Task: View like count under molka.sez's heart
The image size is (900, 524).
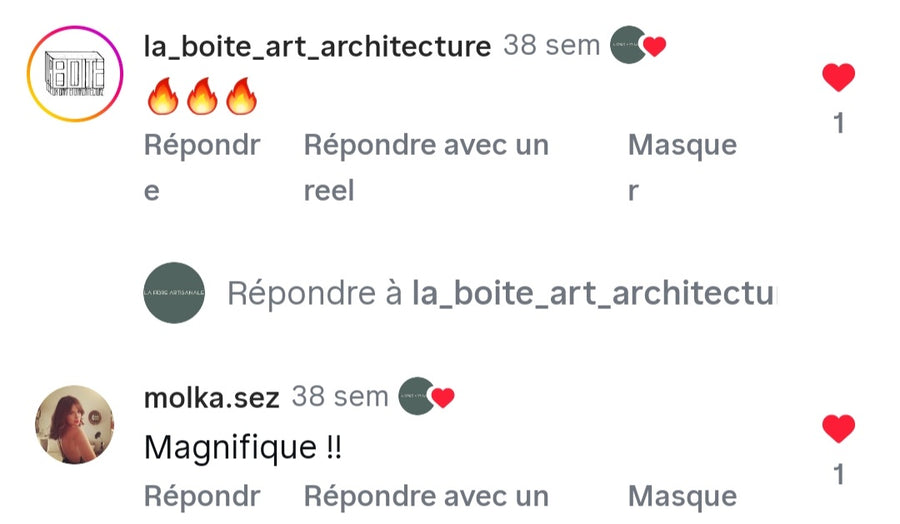Action: tap(838, 474)
